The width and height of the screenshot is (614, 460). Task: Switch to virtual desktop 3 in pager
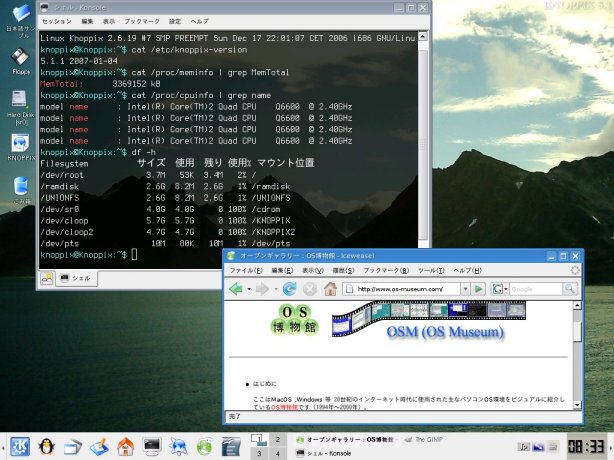(x=259, y=453)
